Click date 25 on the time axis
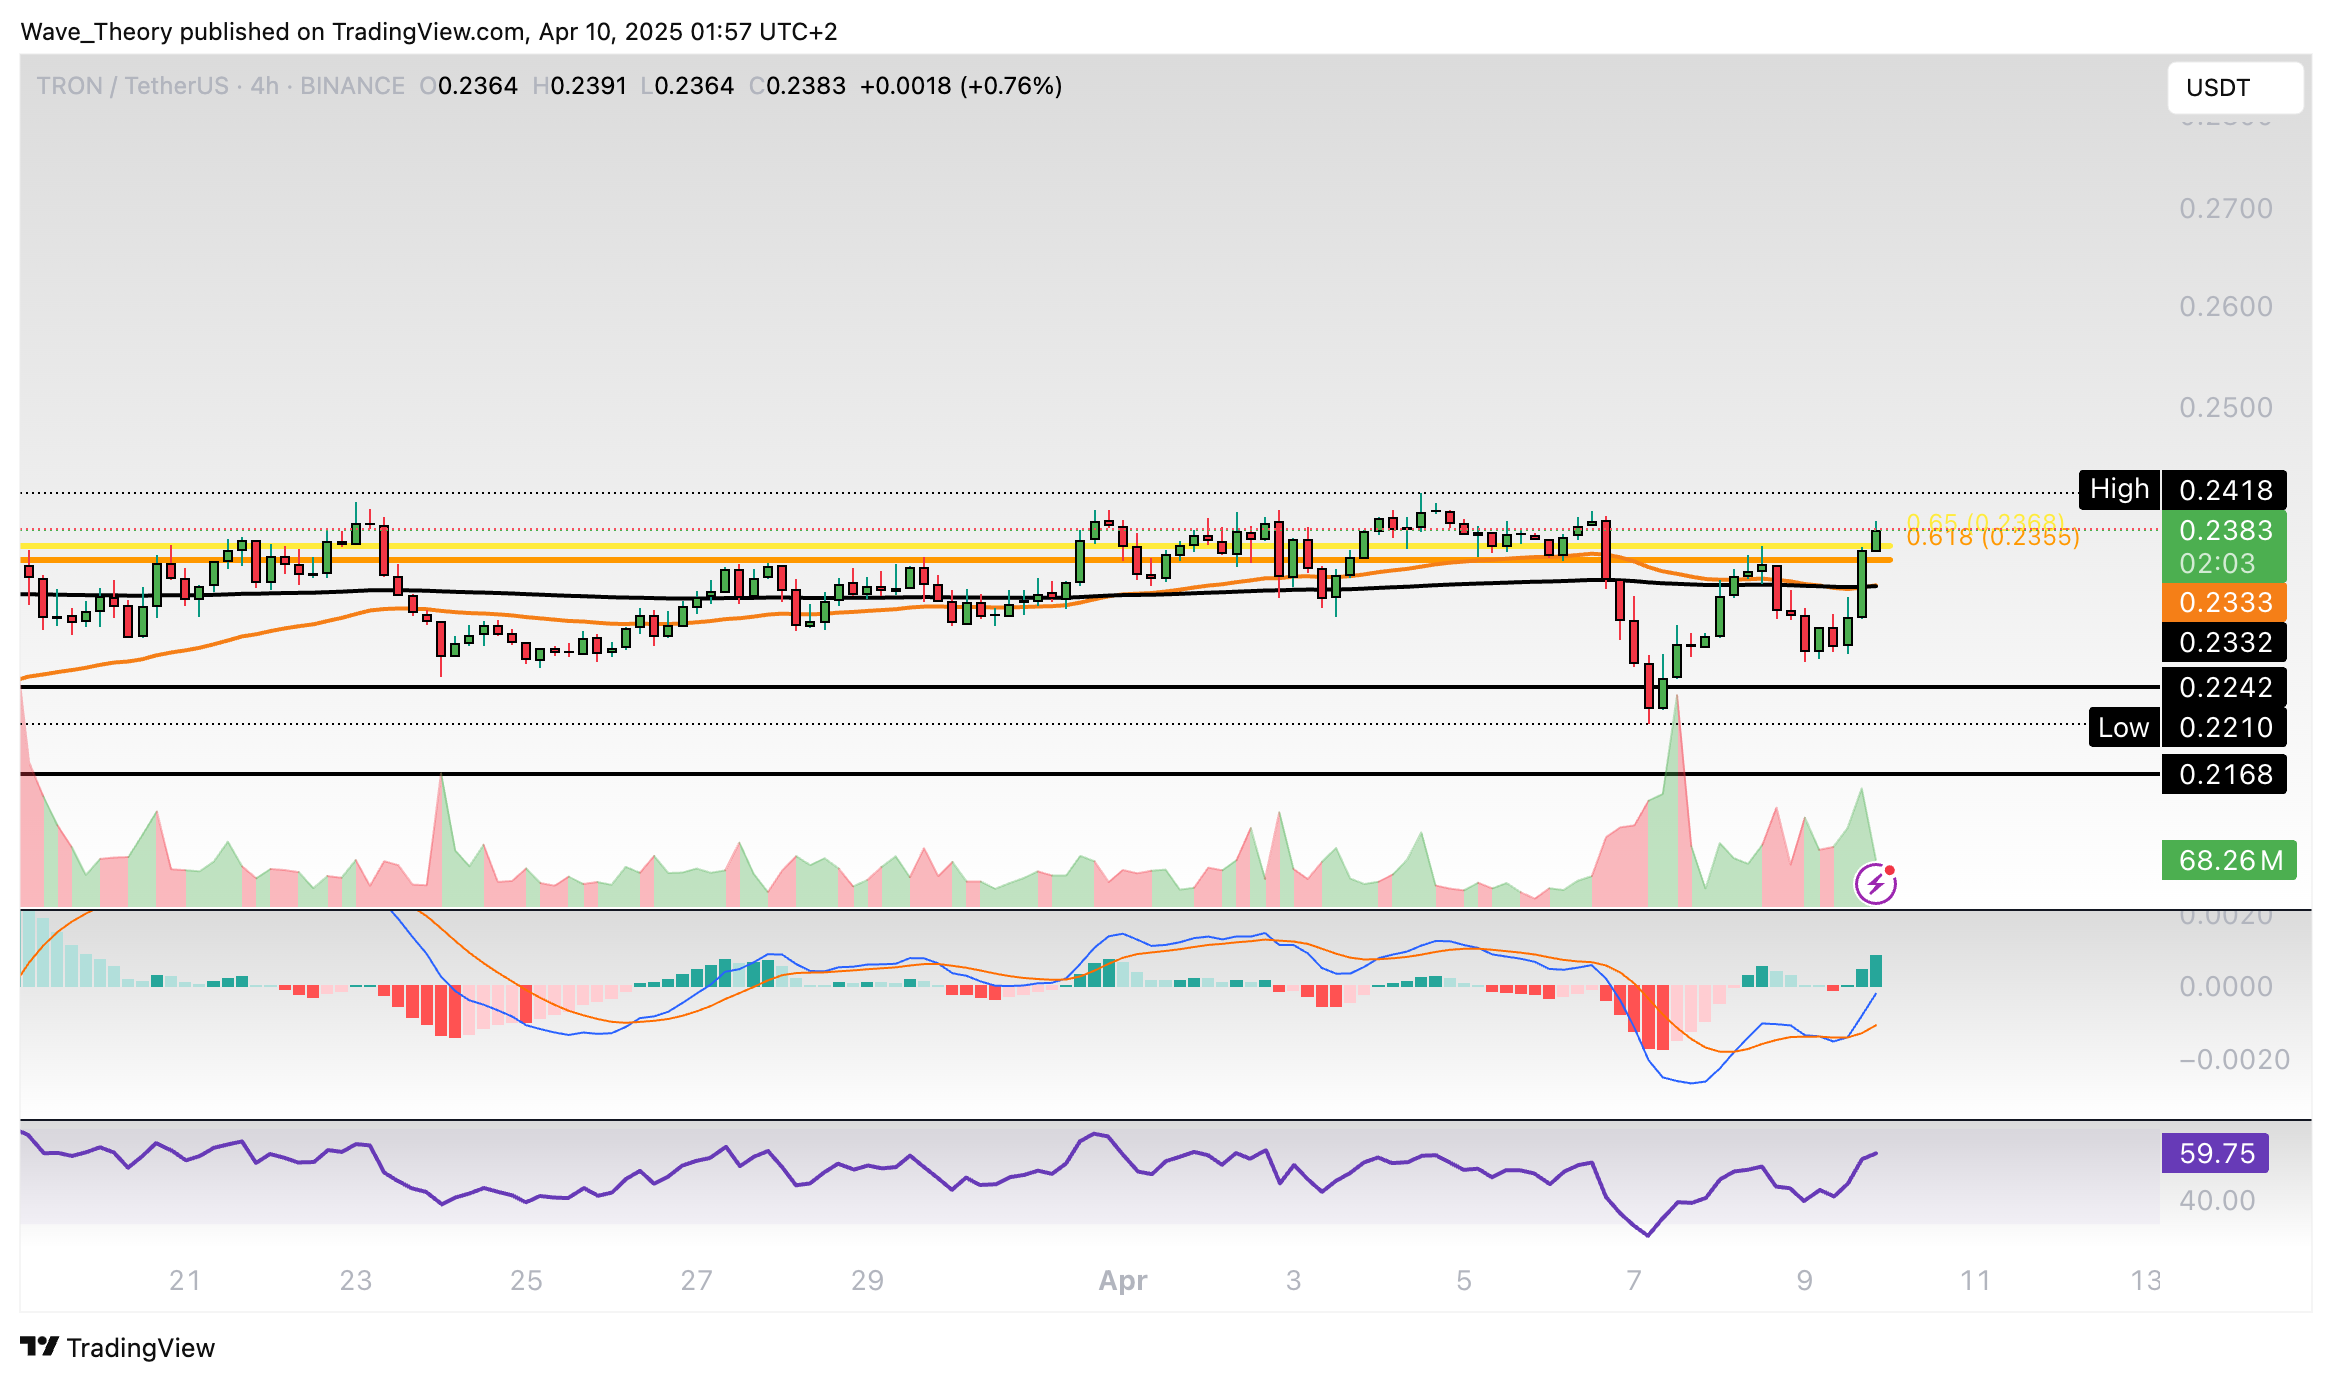Viewport: 2332px width, 1382px height. point(526,1280)
